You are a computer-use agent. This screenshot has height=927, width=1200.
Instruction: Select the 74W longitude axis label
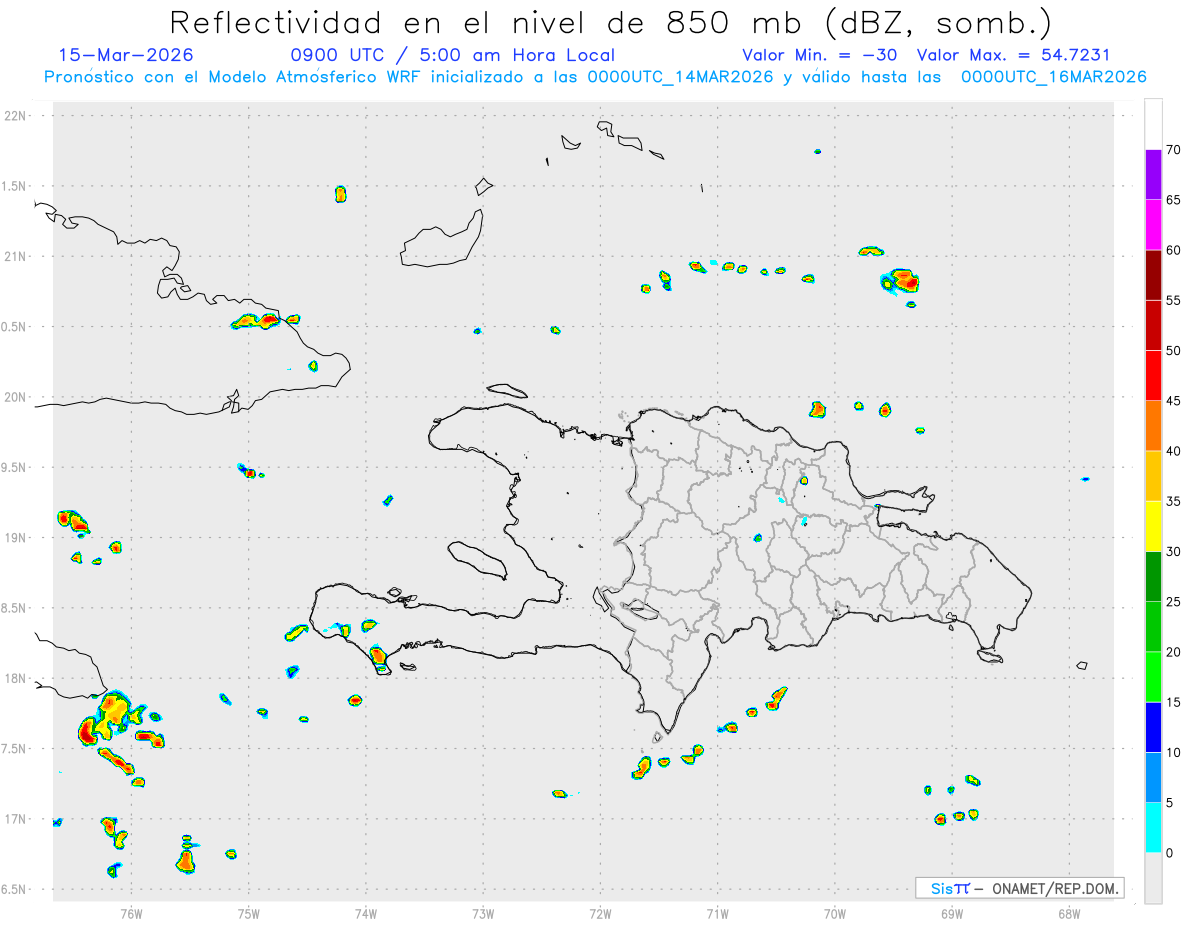[365, 913]
